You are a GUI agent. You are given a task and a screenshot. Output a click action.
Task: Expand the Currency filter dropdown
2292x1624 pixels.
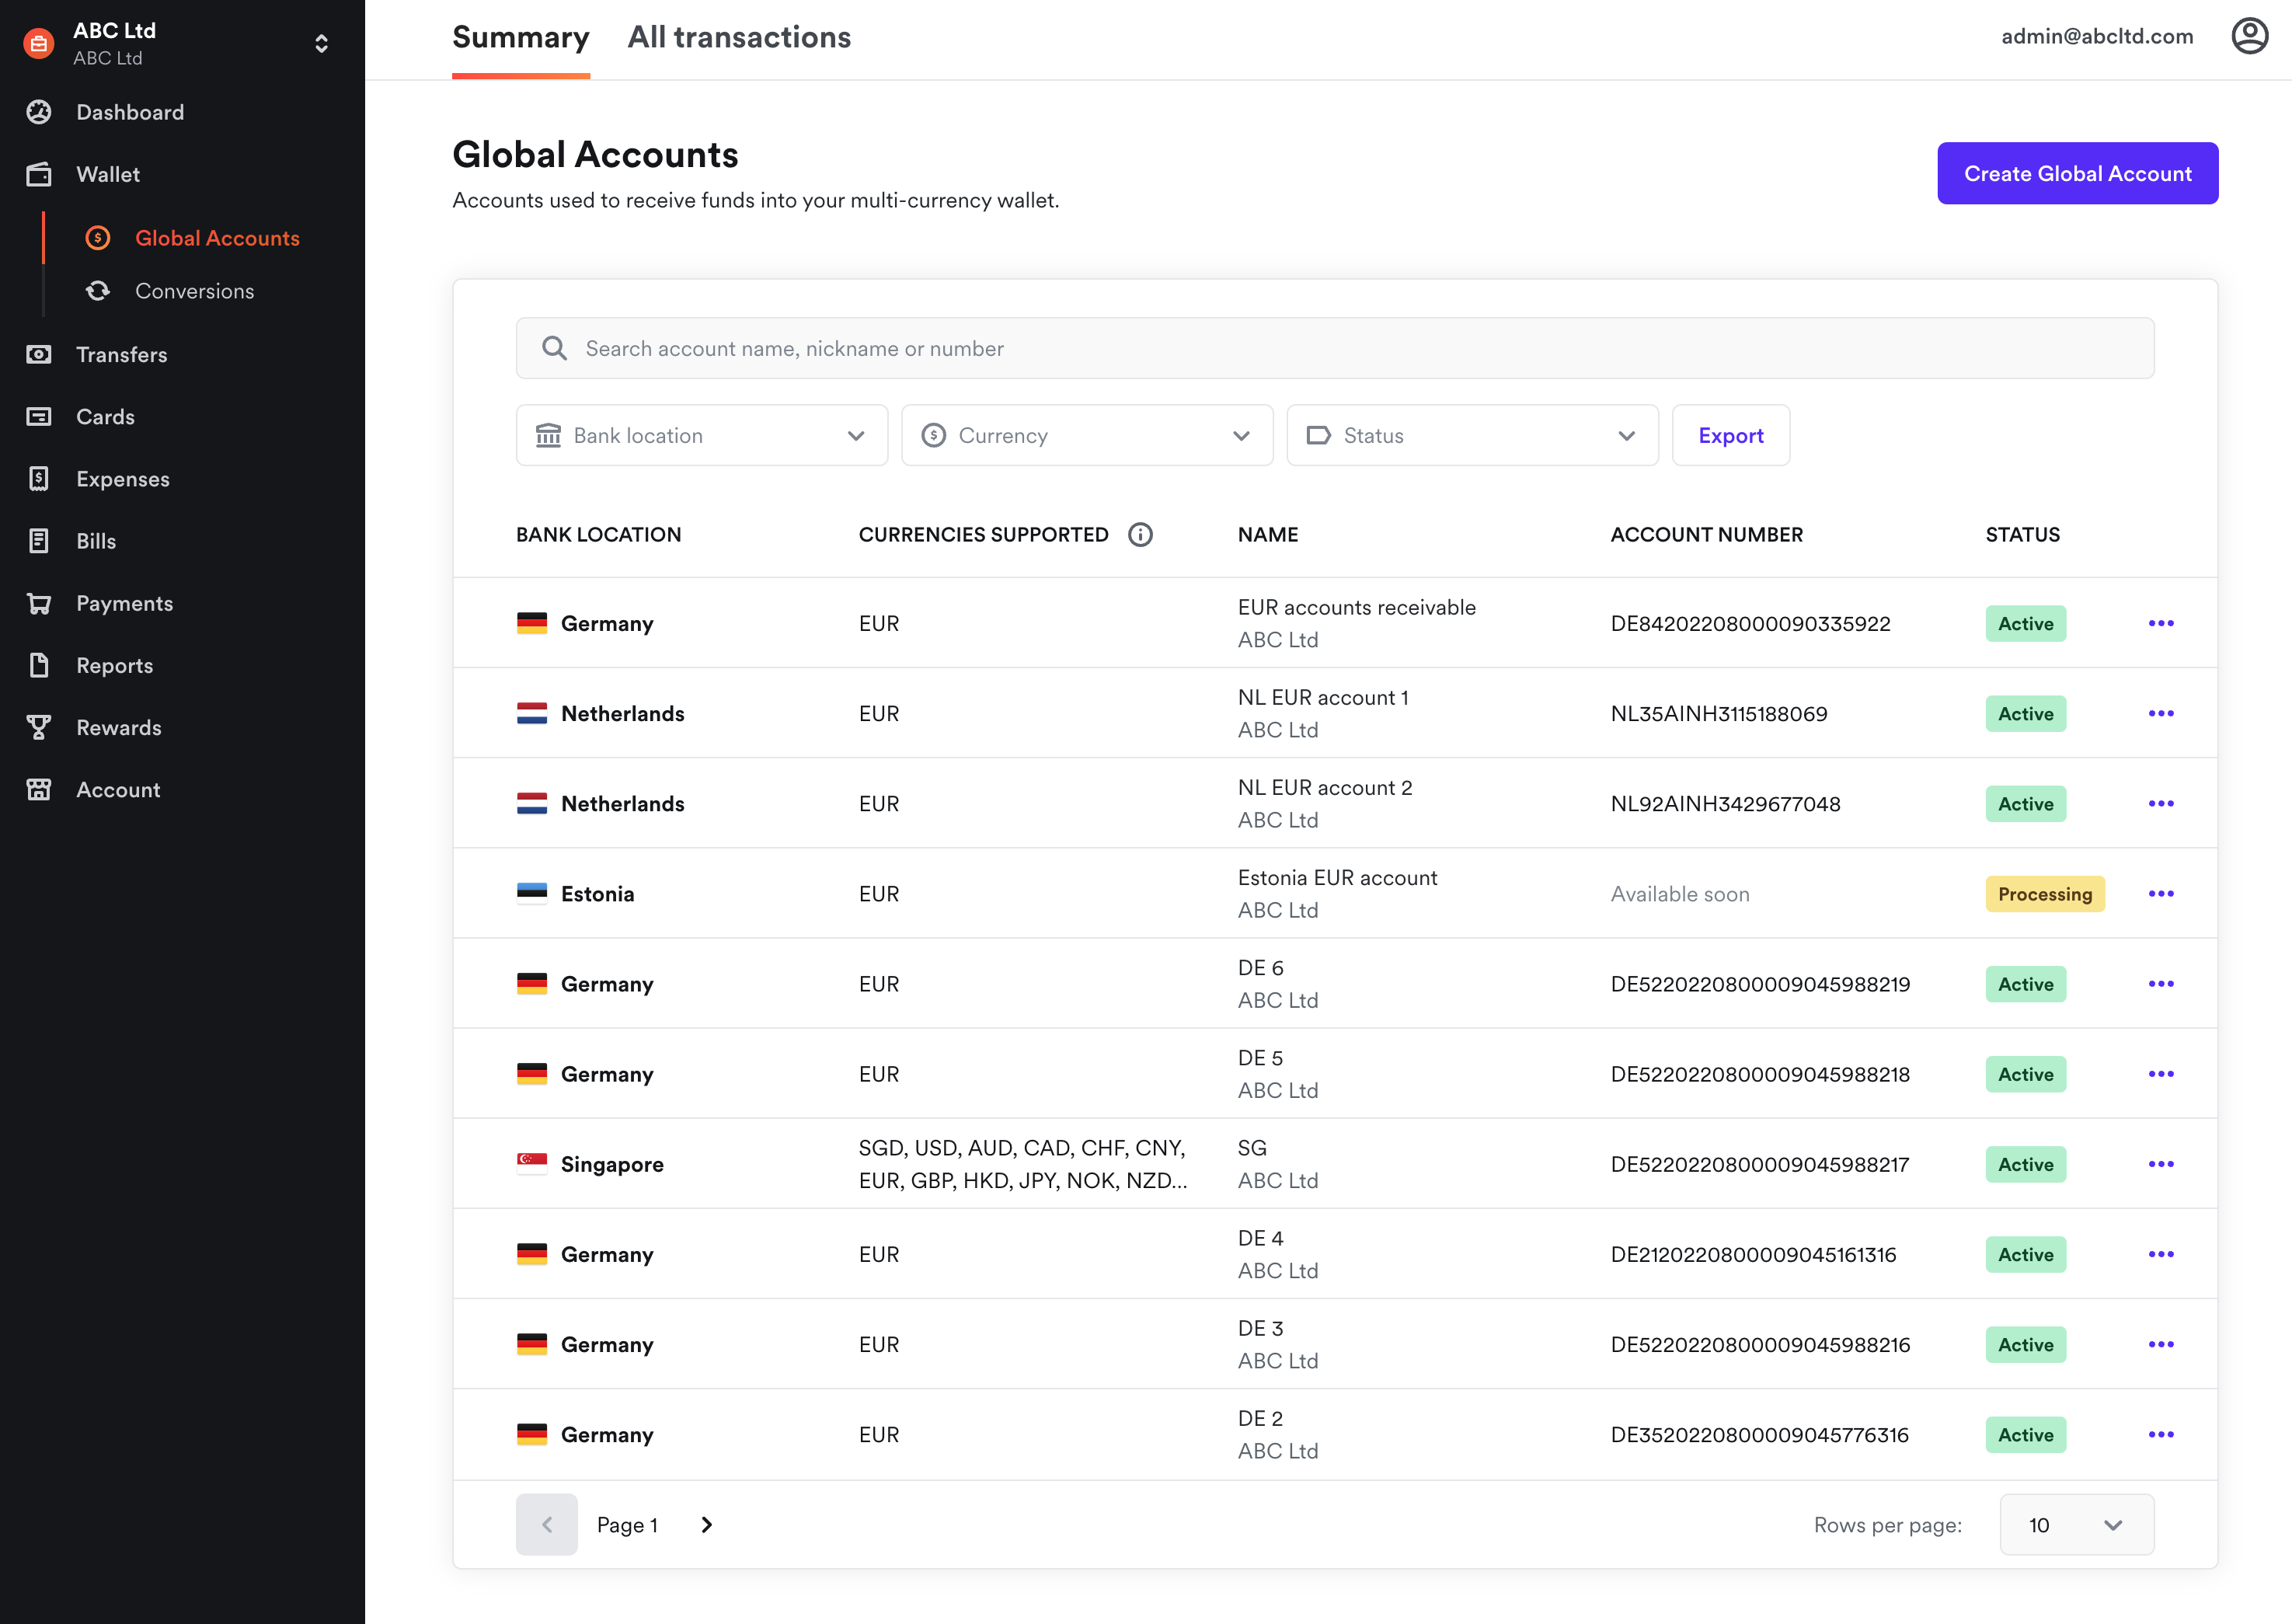point(1086,436)
